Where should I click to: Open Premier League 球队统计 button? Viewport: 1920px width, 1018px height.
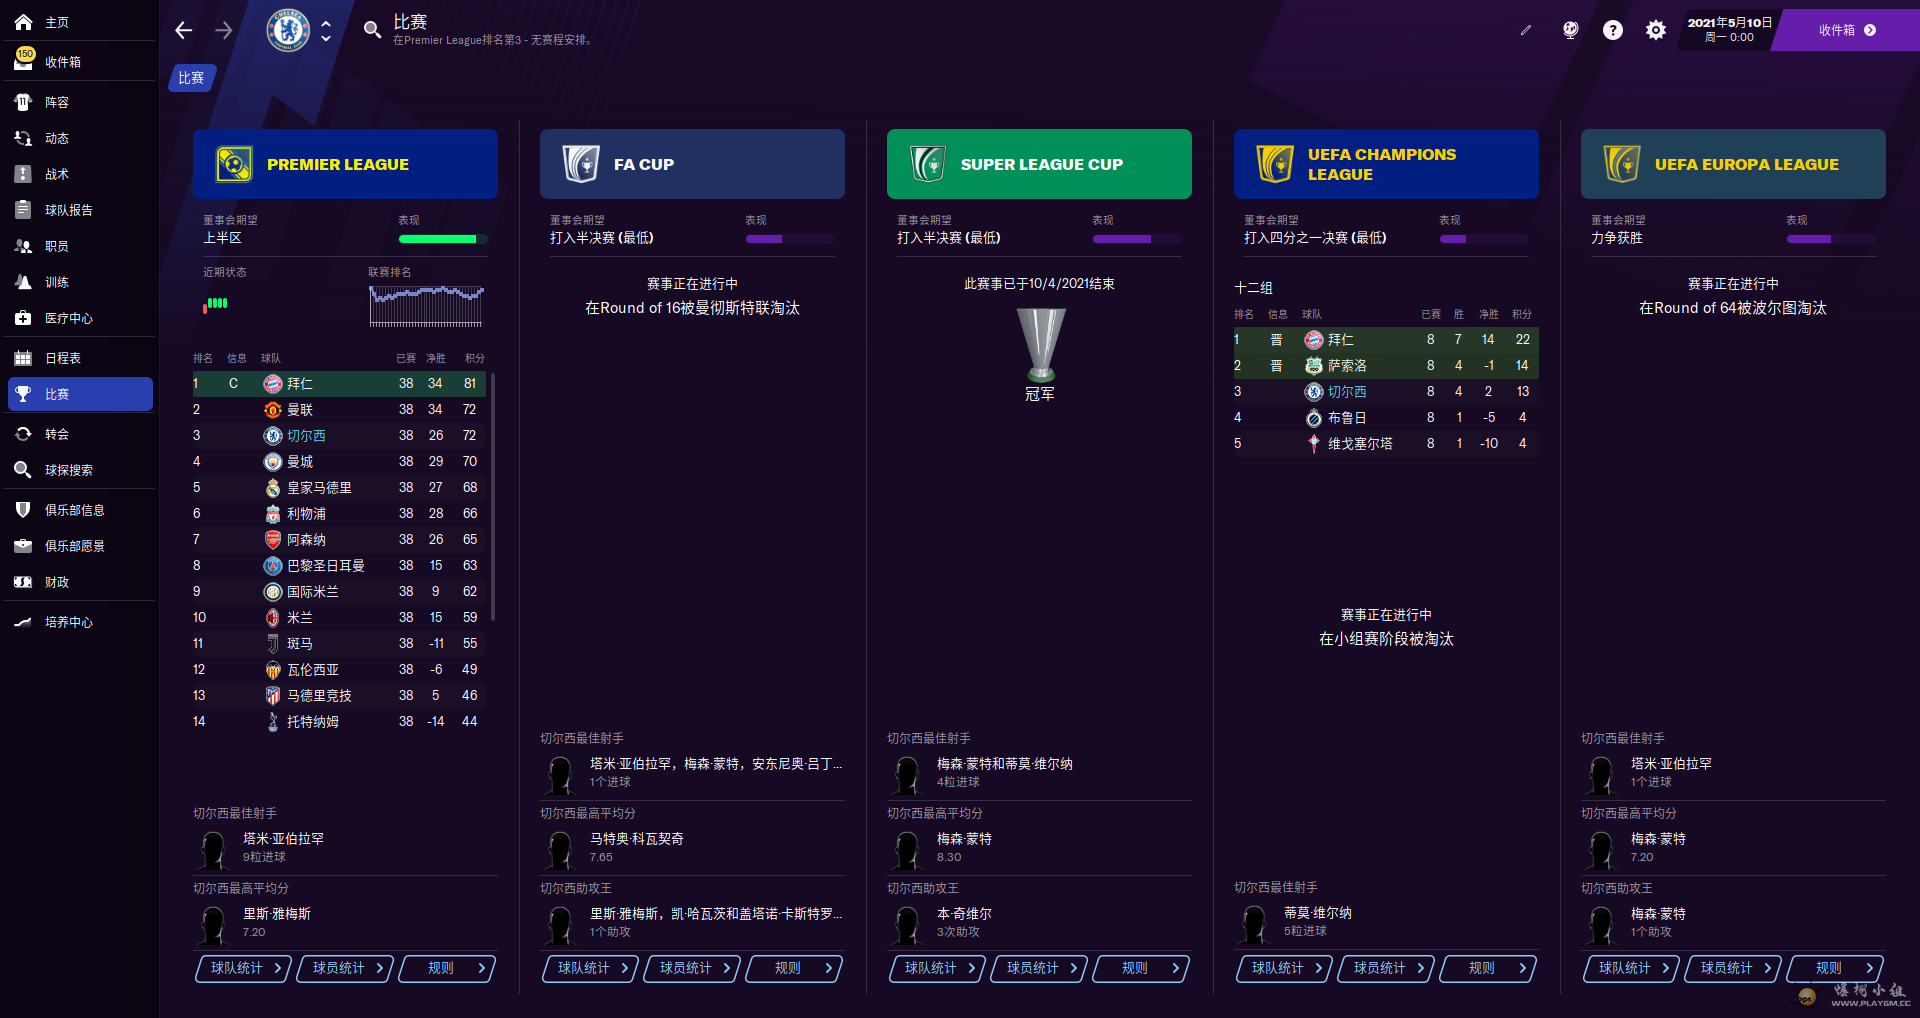point(244,968)
